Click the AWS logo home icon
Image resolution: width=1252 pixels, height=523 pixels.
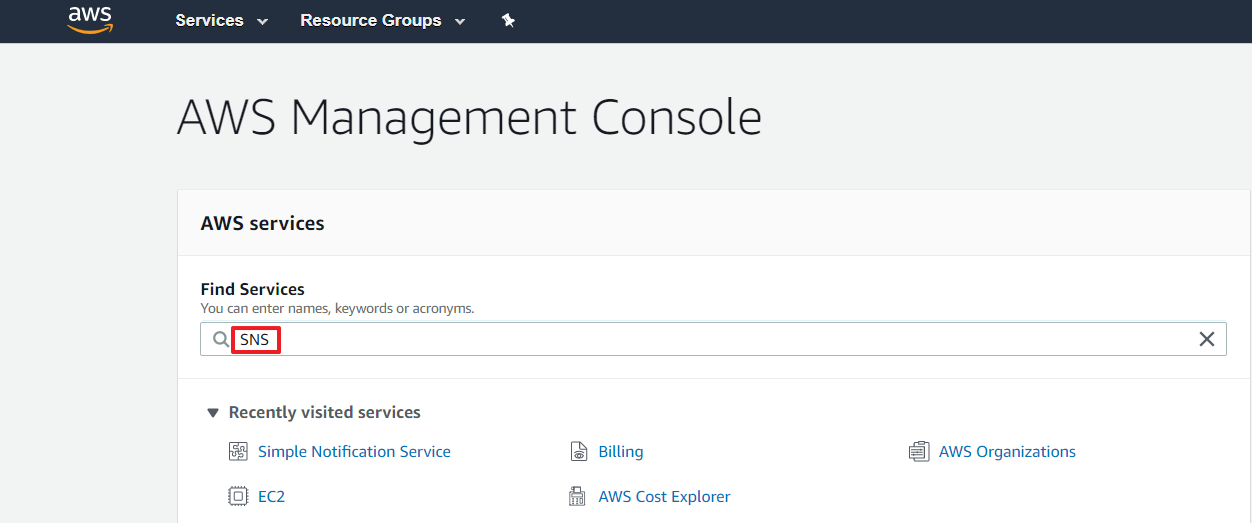pos(90,20)
